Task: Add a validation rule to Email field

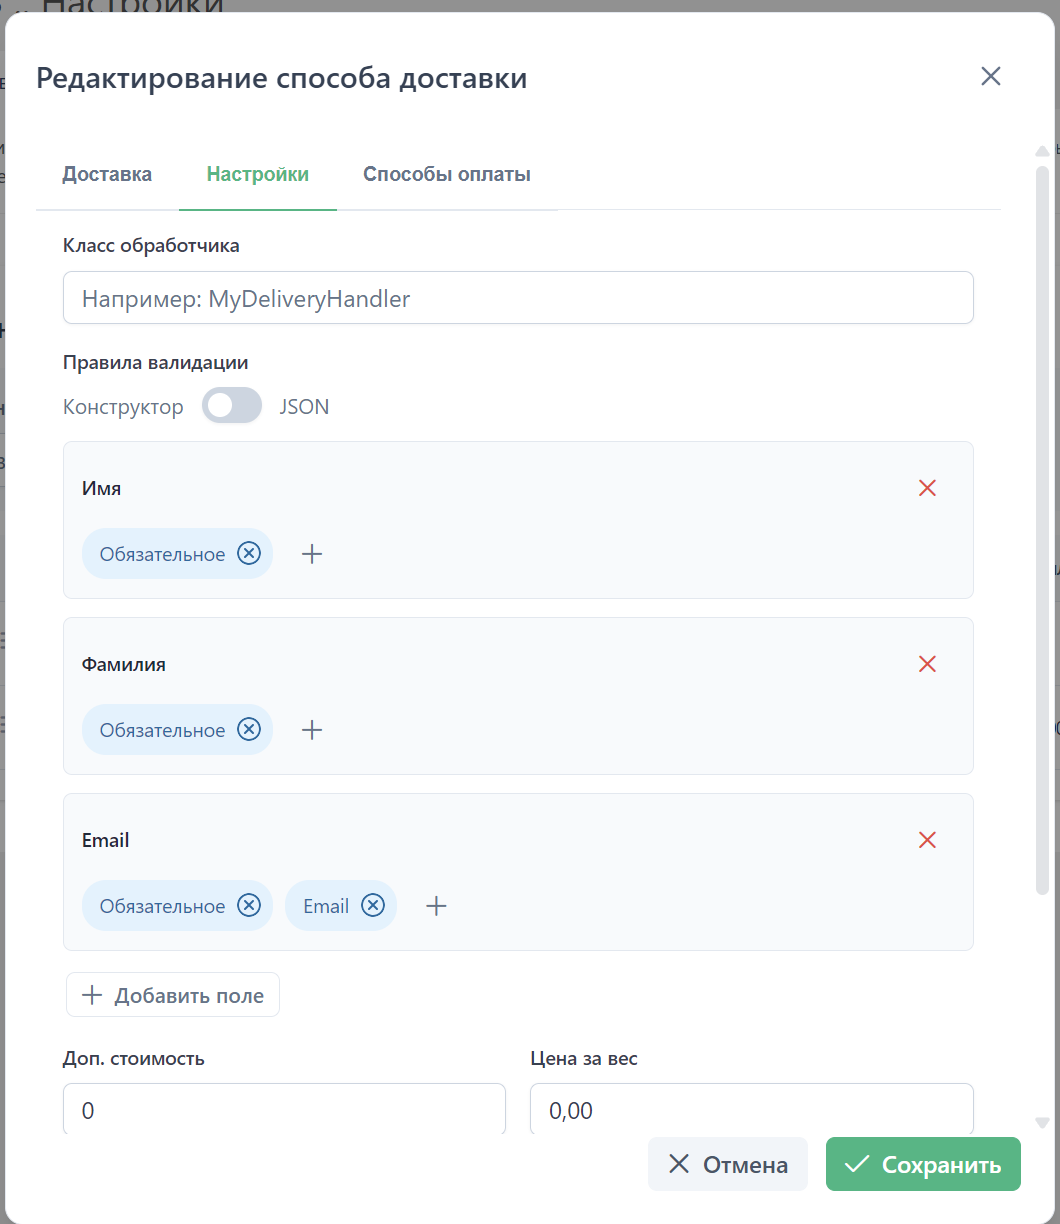Action: (436, 906)
